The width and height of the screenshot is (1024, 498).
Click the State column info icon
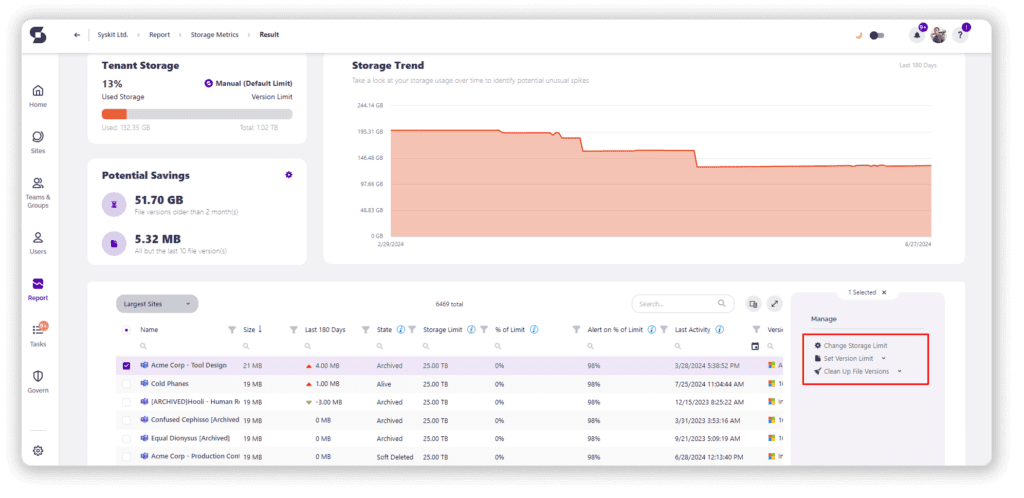click(400, 330)
